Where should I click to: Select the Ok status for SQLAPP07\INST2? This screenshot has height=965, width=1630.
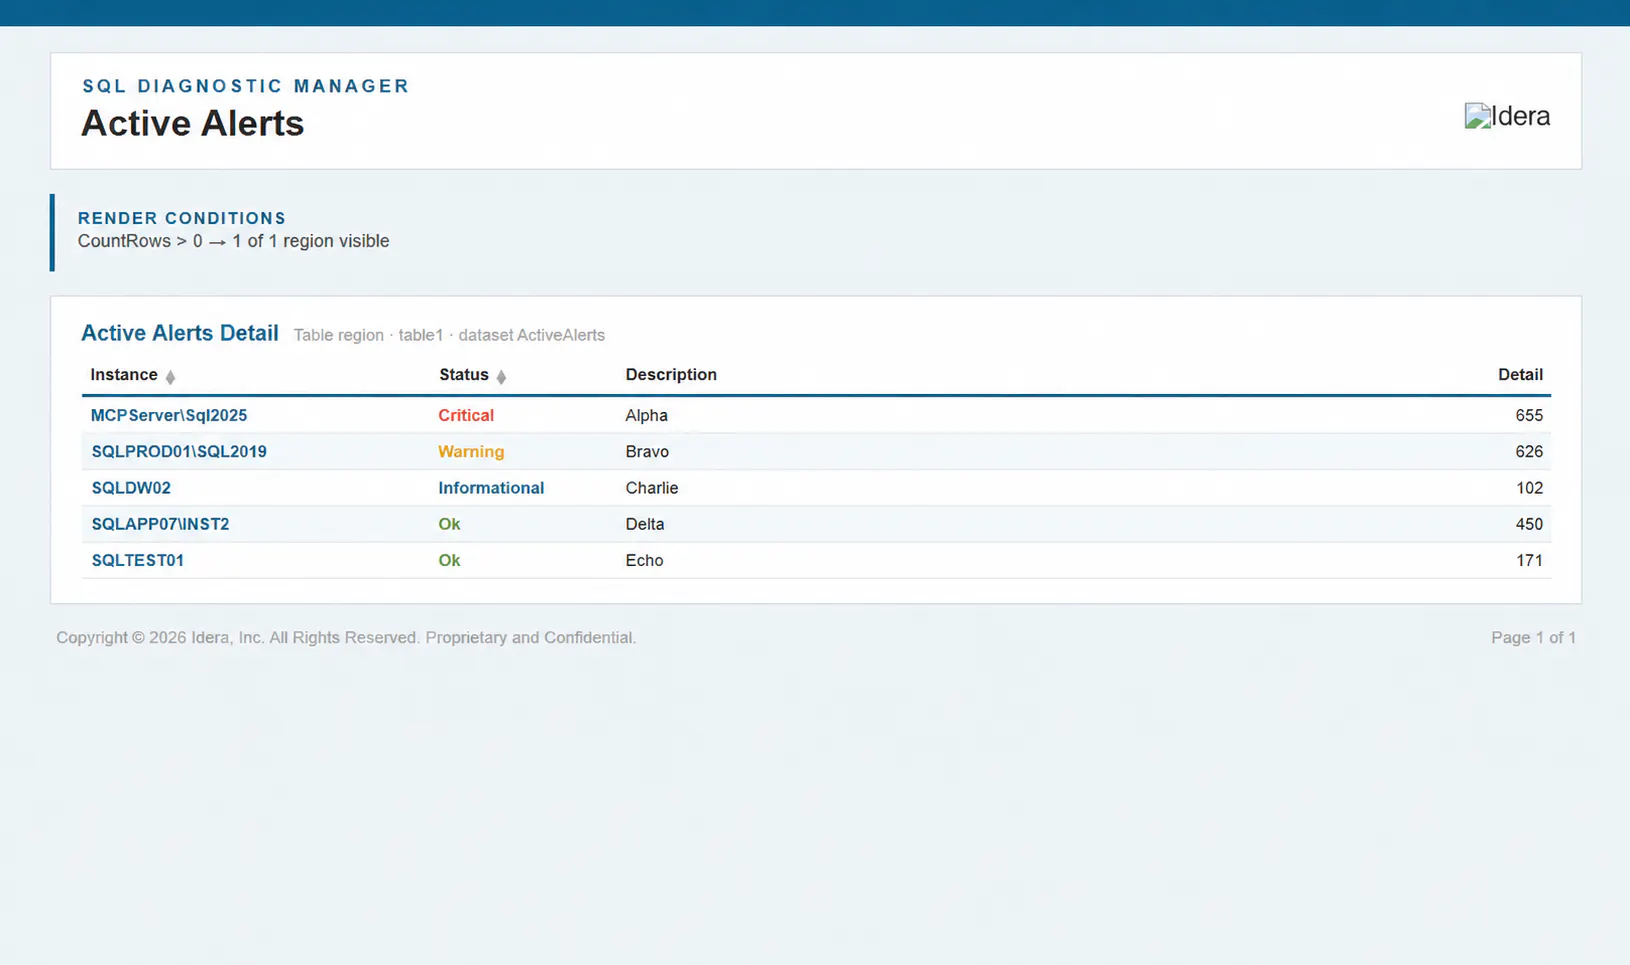(449, 524)
